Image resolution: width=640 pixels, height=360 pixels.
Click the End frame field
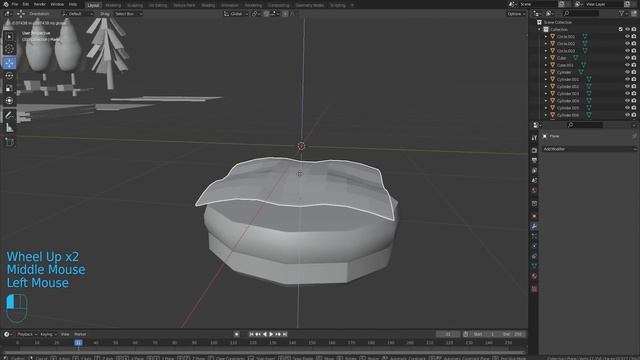coord(512,334)
